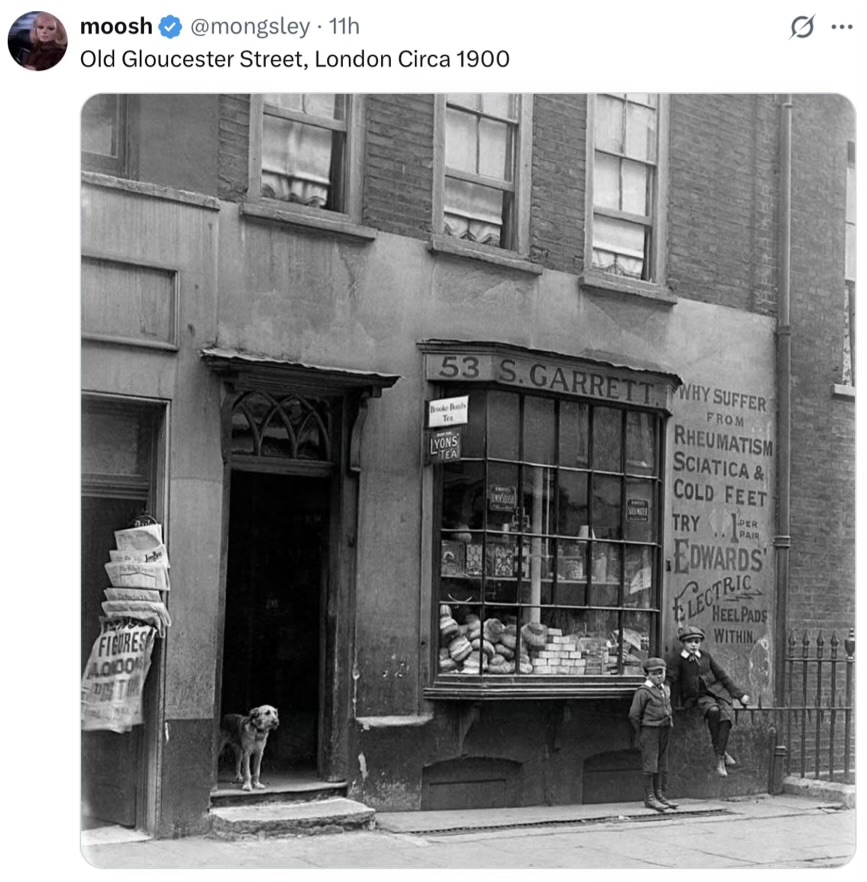Click the number 53 on the shopfront
The width and height of the screenshot is (867, 882).
click(x=459, y=368)
